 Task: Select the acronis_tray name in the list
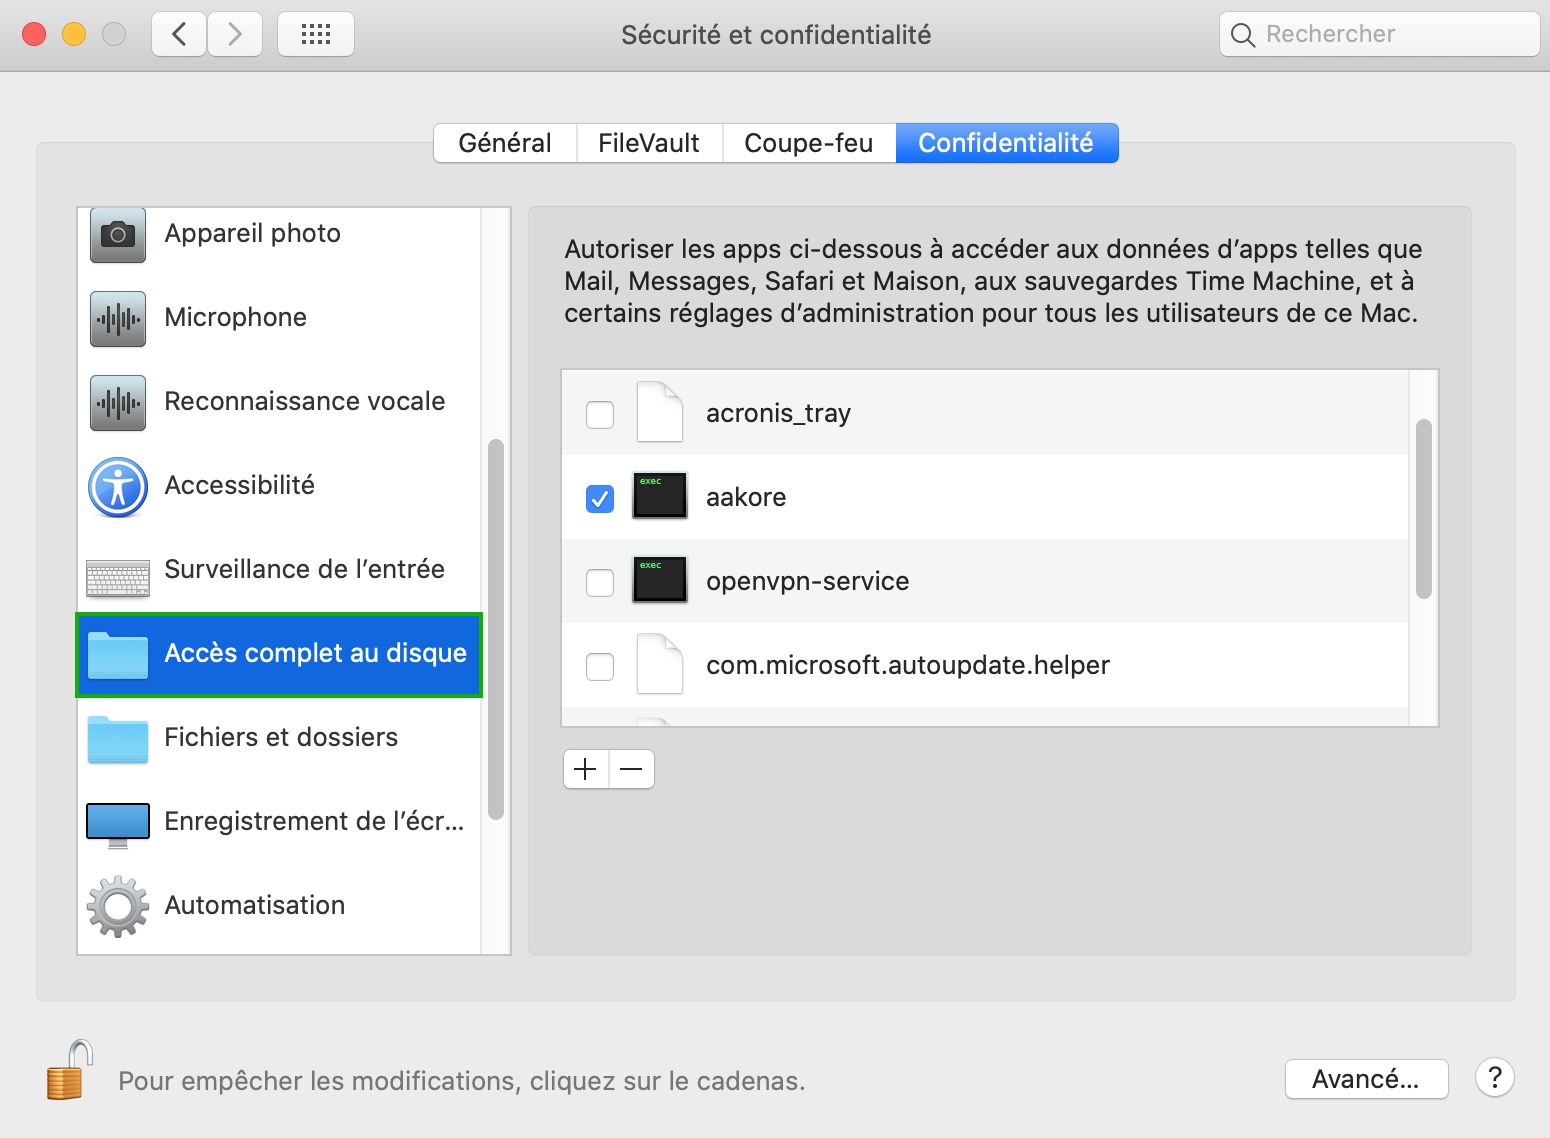[779, 413]
